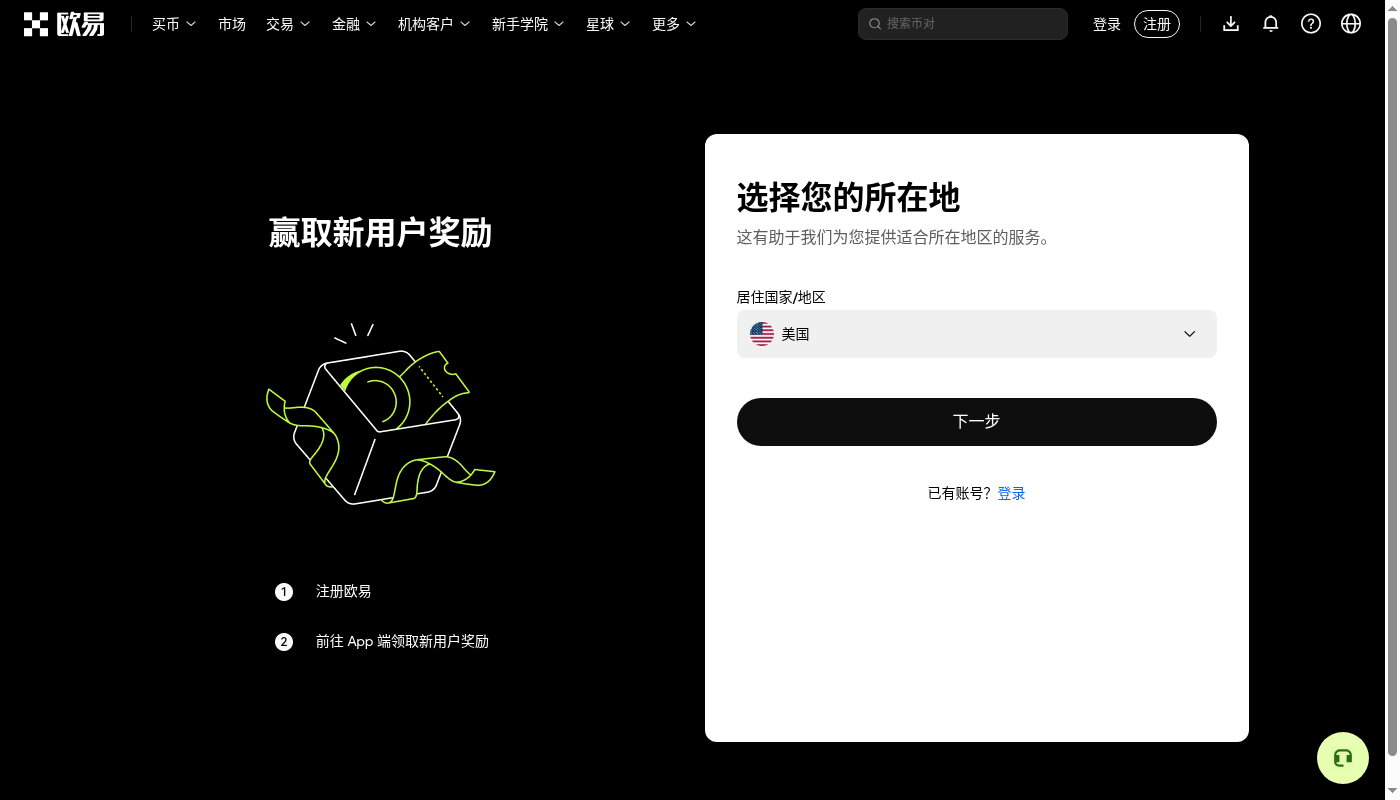Click the 选择您的所在地 heading

tap(848, 198)
